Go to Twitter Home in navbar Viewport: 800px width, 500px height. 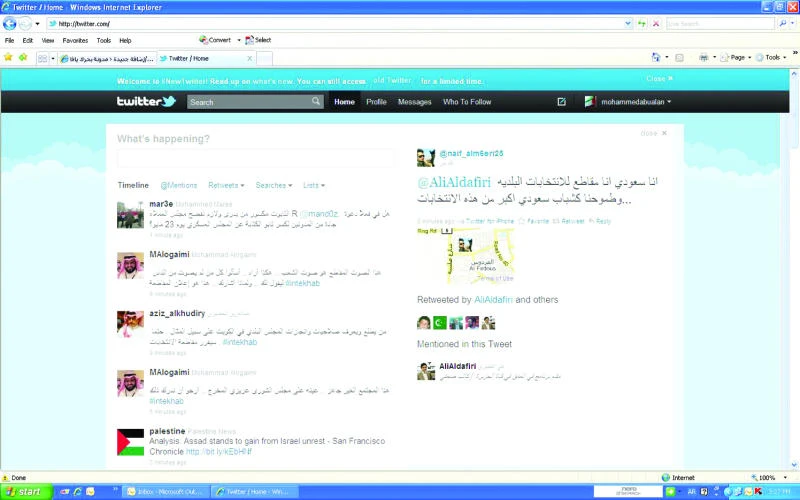tap(344, 102)
